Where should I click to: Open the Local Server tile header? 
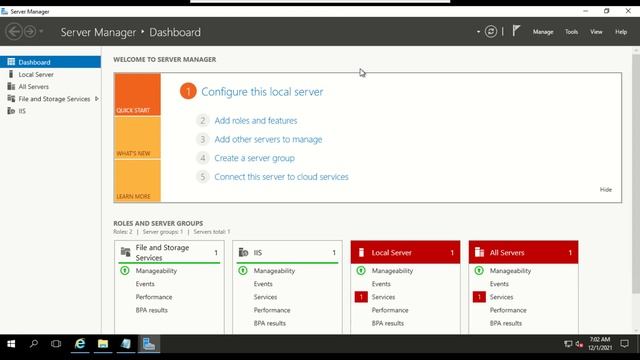click(x=405, y=252)
